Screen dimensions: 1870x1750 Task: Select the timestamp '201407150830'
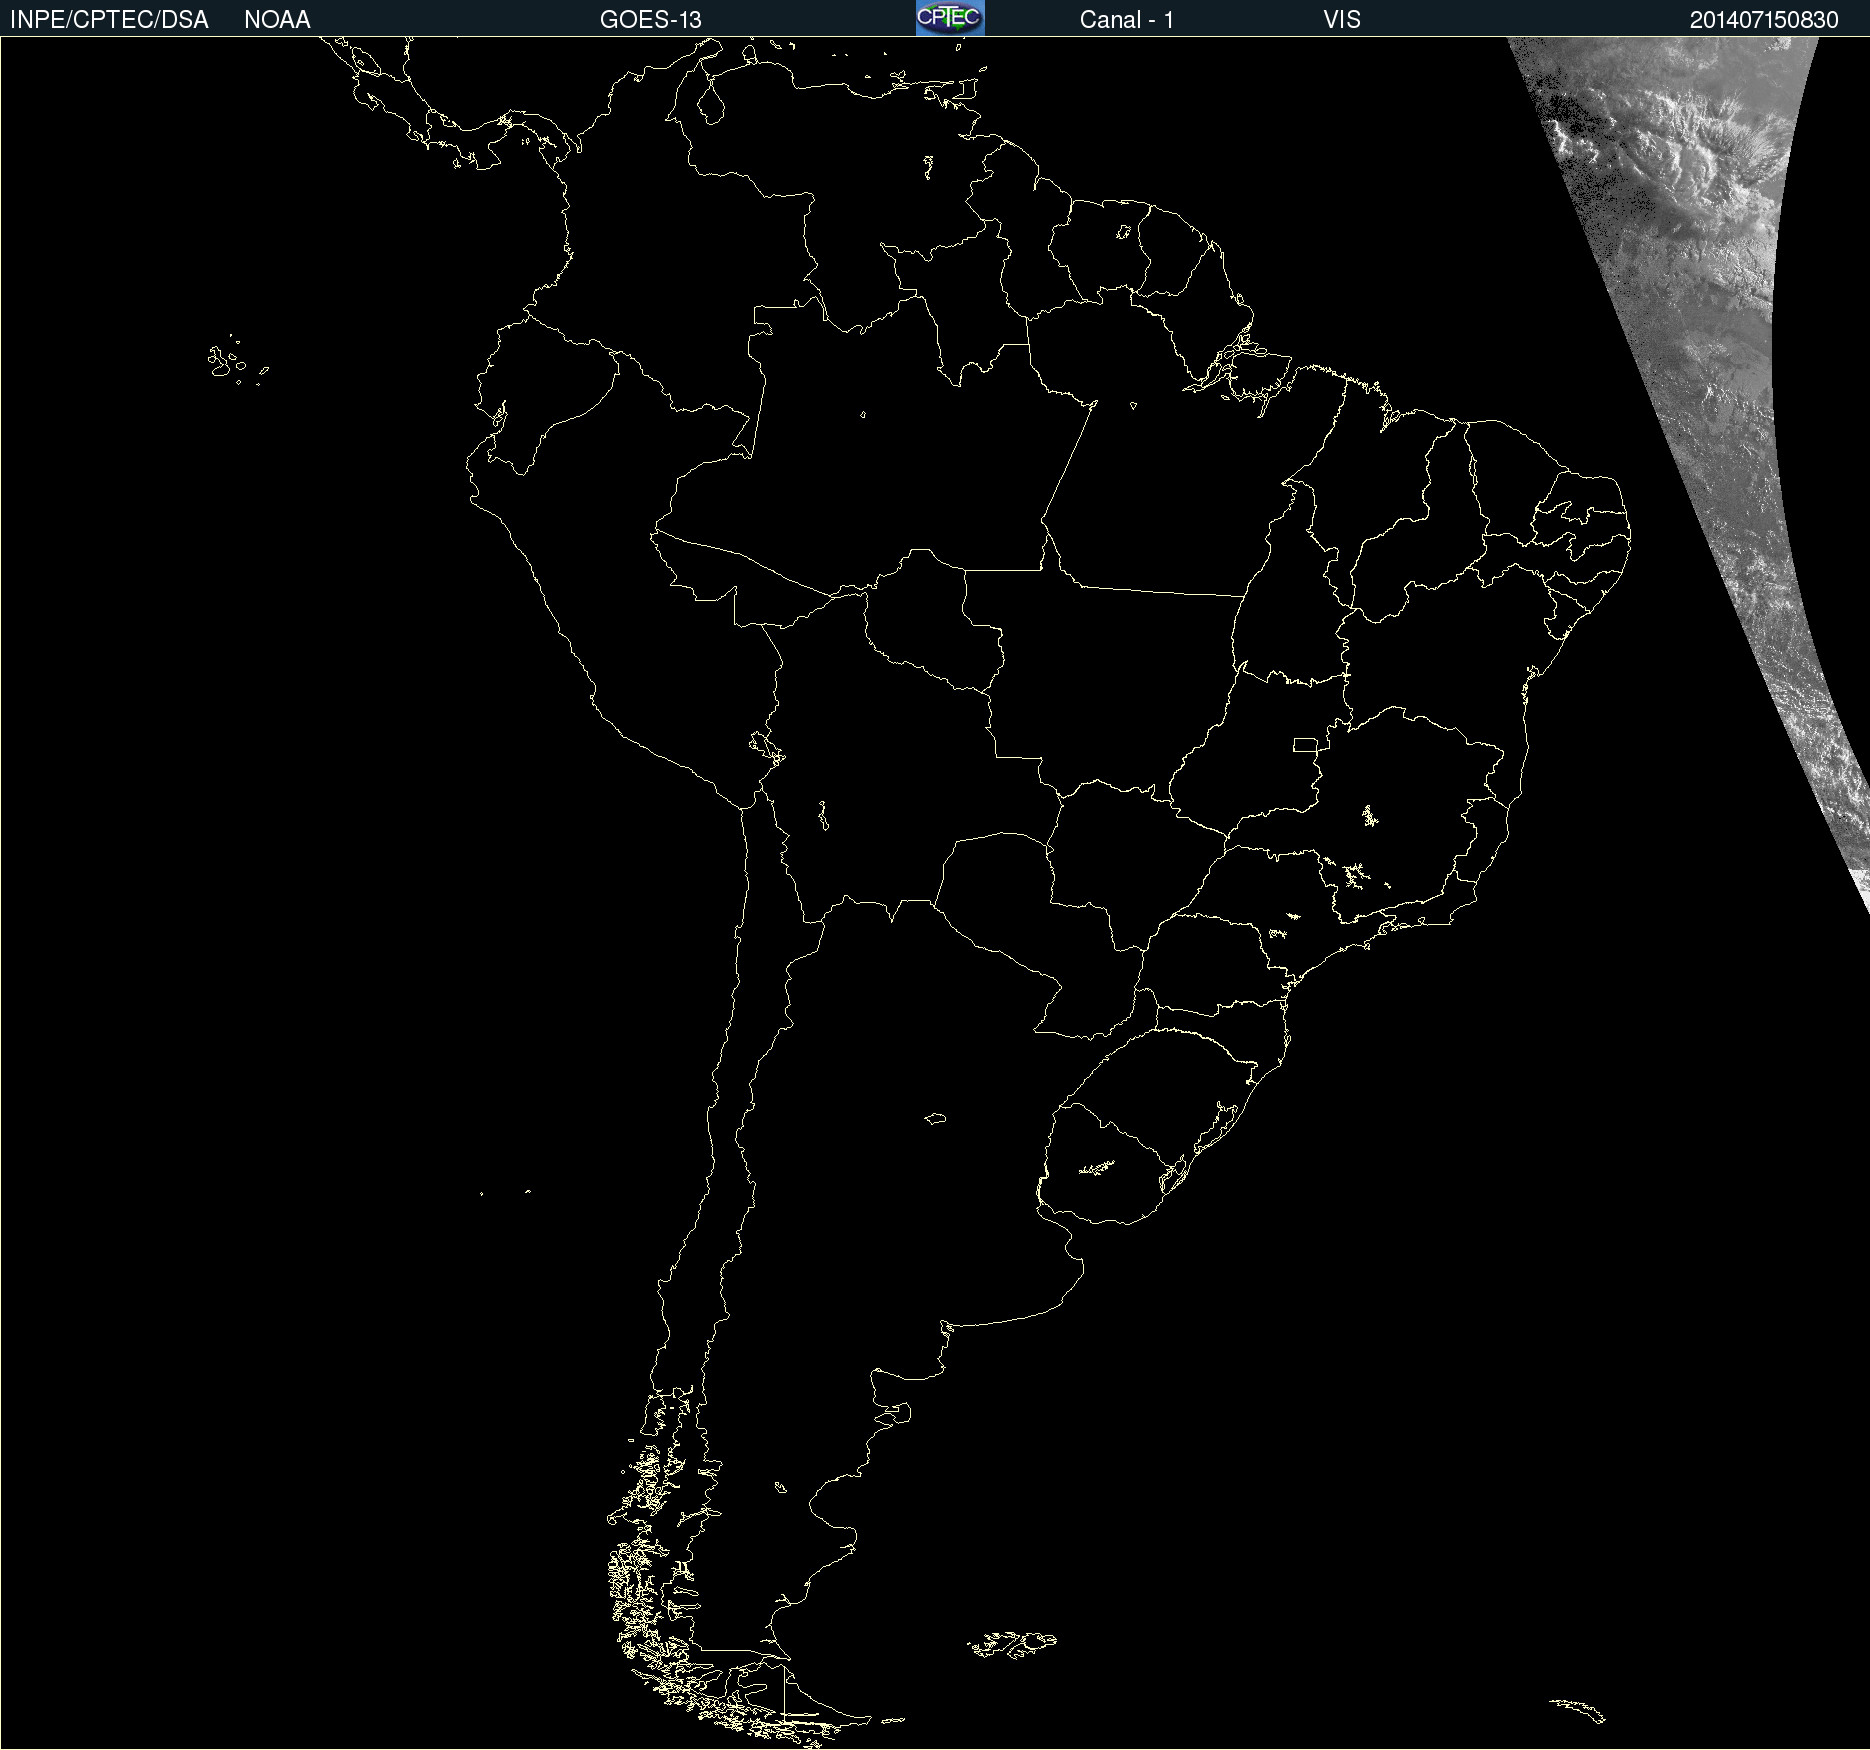1764,20
